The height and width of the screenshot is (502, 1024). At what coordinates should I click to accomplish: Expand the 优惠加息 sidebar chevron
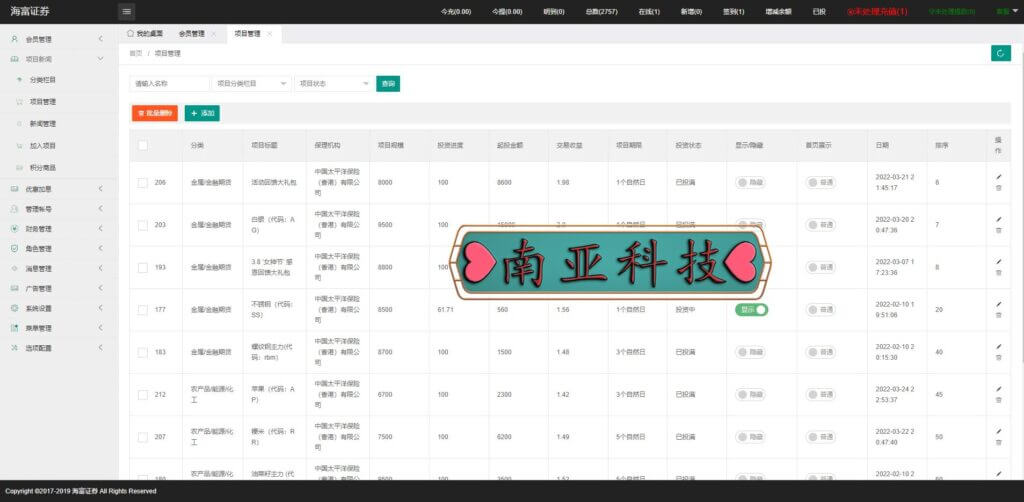101,189
